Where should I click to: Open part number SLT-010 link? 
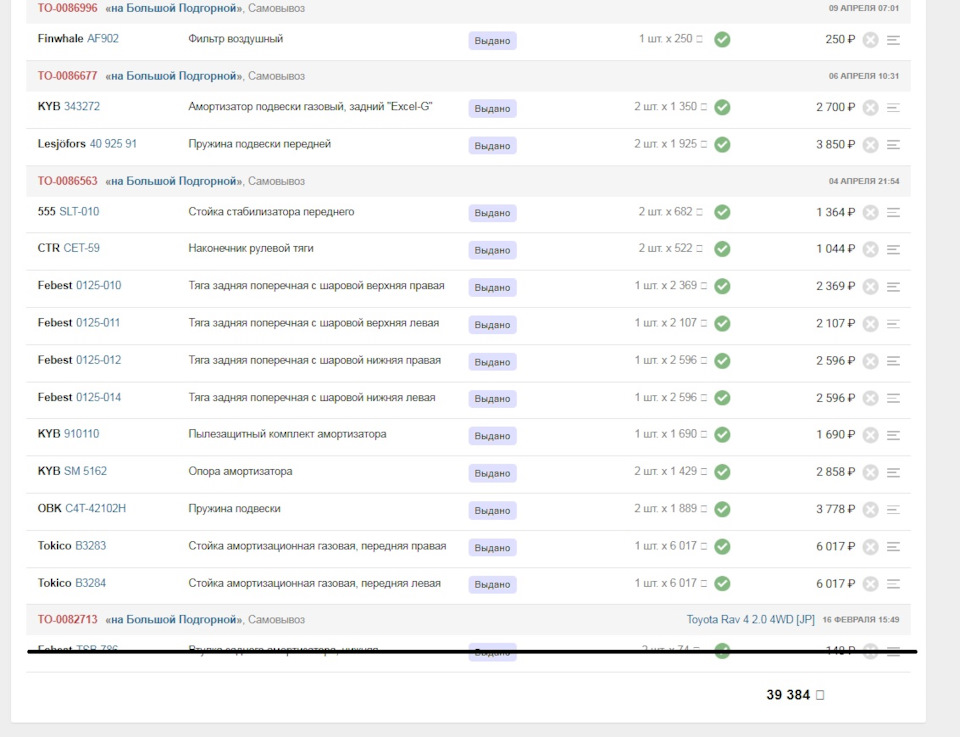coord(79,212)
